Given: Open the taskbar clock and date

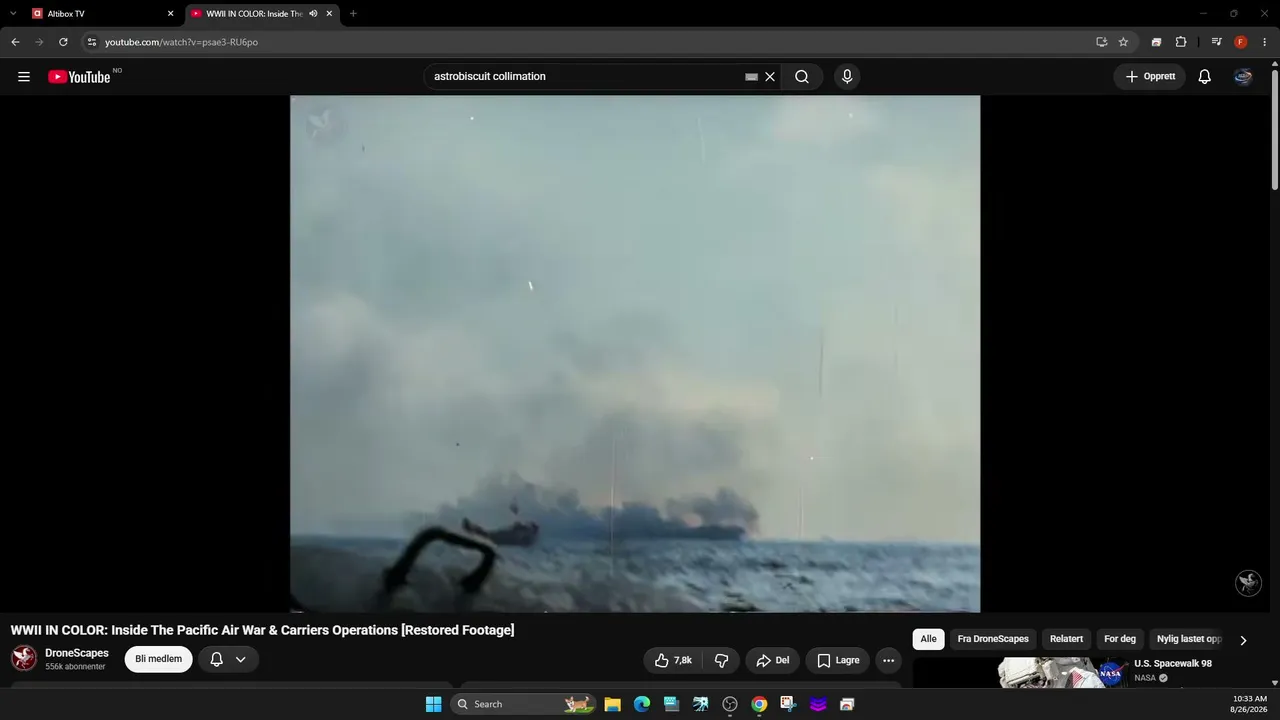Looking at the screenshot, I should click(1249, 704).
